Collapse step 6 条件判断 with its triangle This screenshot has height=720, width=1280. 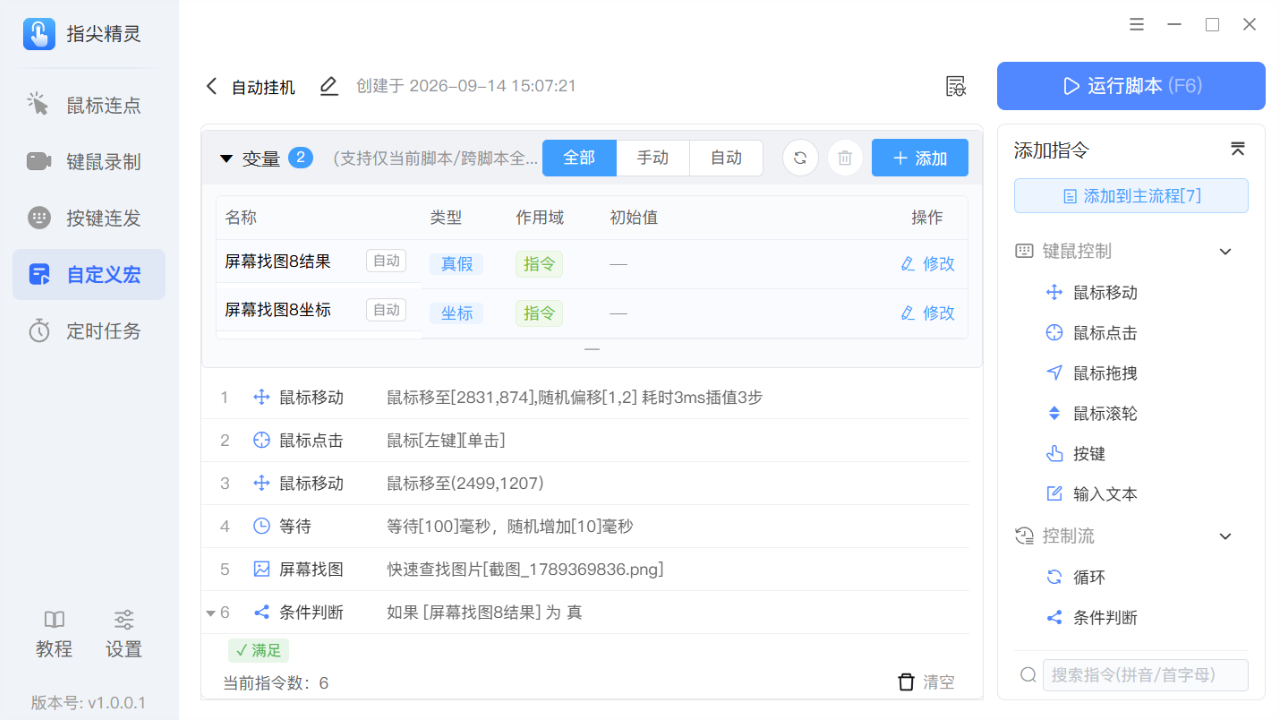pyautogui.click(x=210, y=613)
